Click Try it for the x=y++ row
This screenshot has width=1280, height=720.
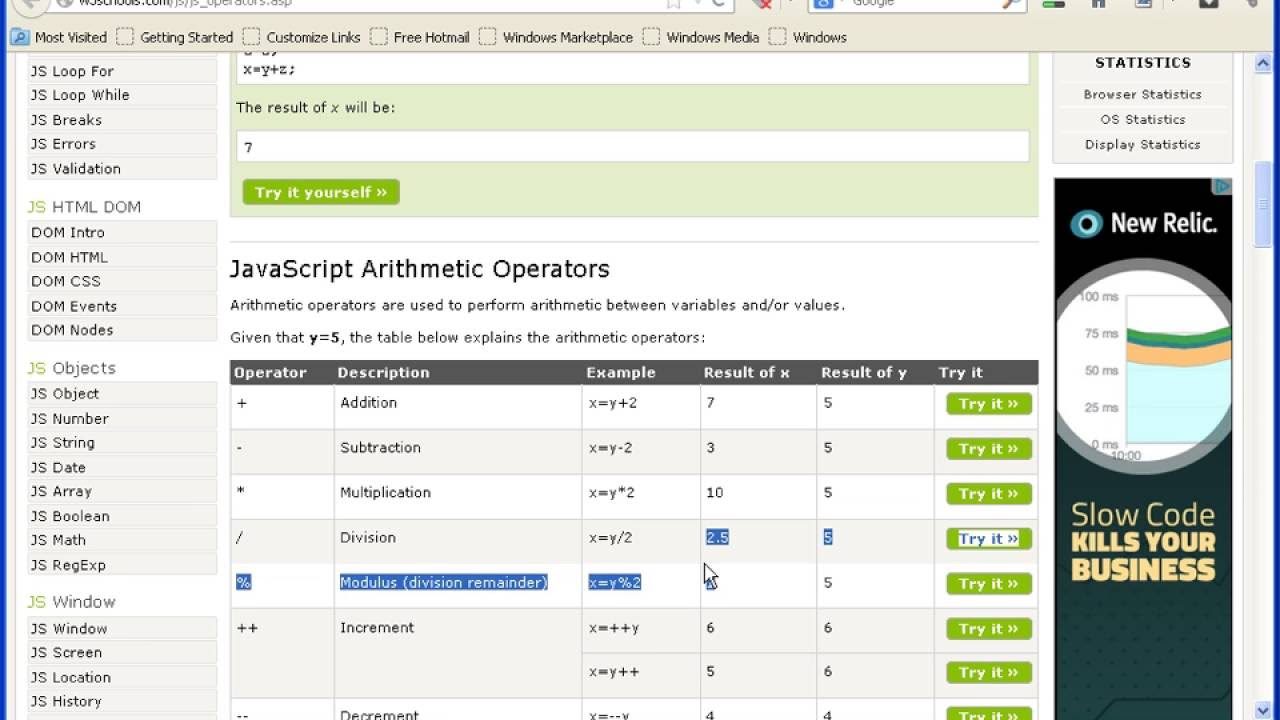point(989,673)
